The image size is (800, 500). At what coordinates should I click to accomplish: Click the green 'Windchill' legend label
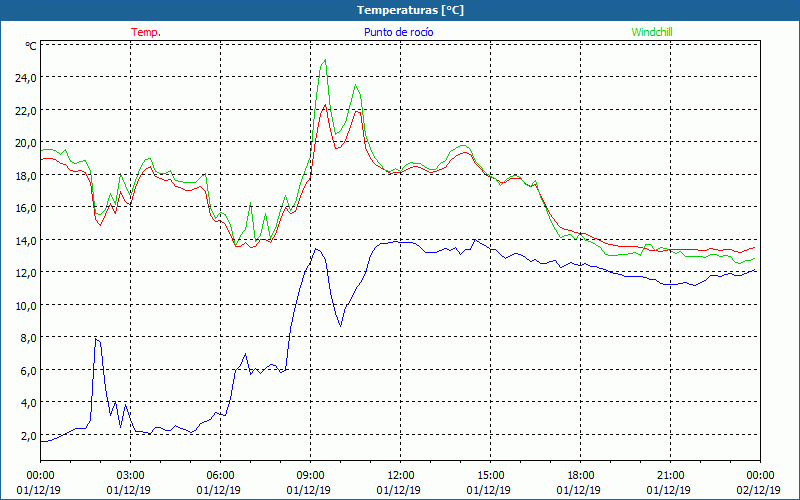(652, 32)
